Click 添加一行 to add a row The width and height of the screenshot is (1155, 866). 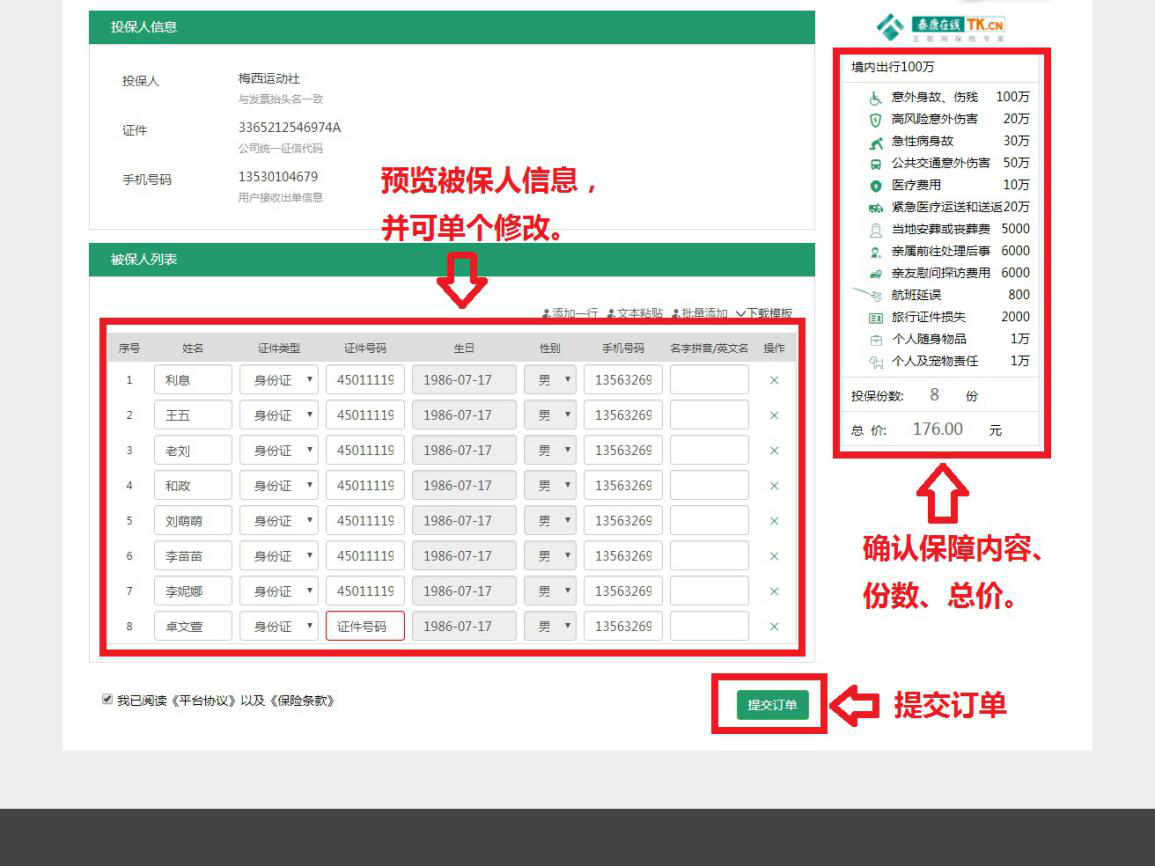click(570, 313)
